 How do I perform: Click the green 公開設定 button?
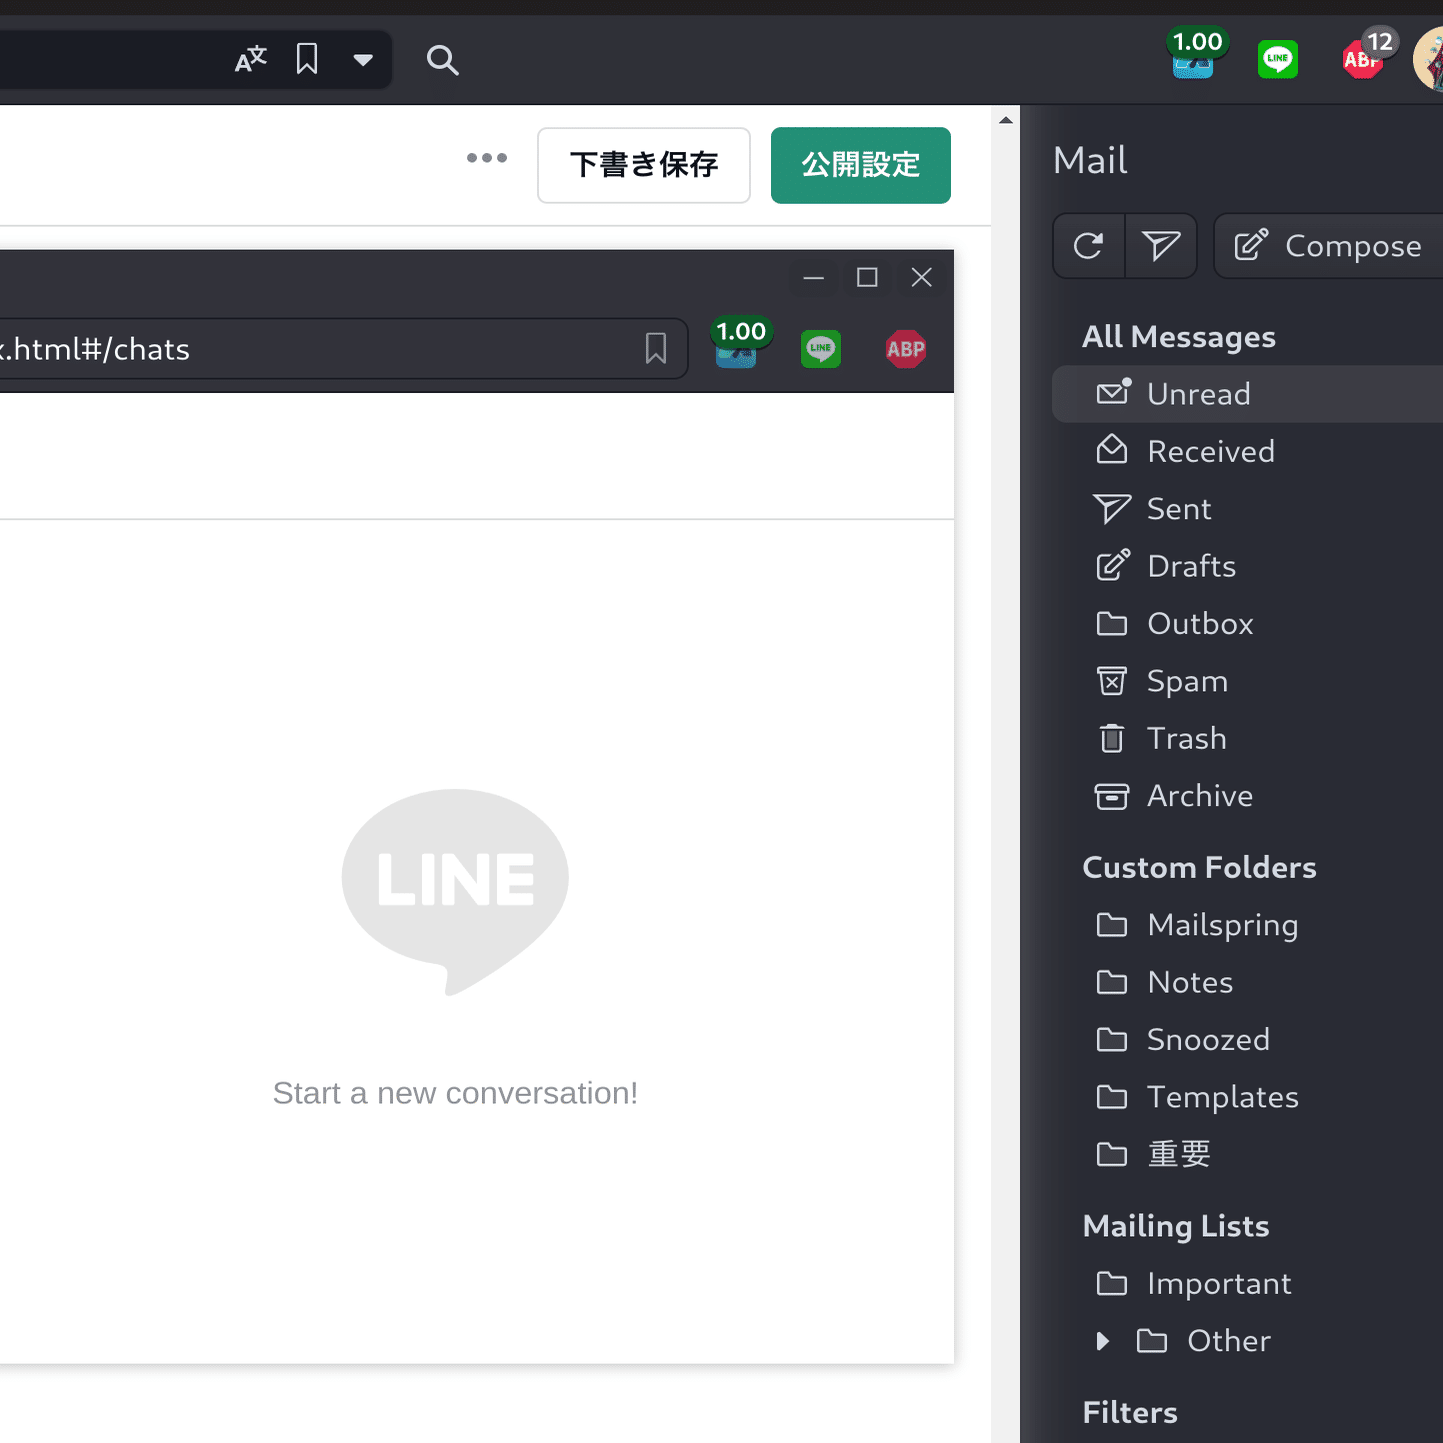point(861,165)
